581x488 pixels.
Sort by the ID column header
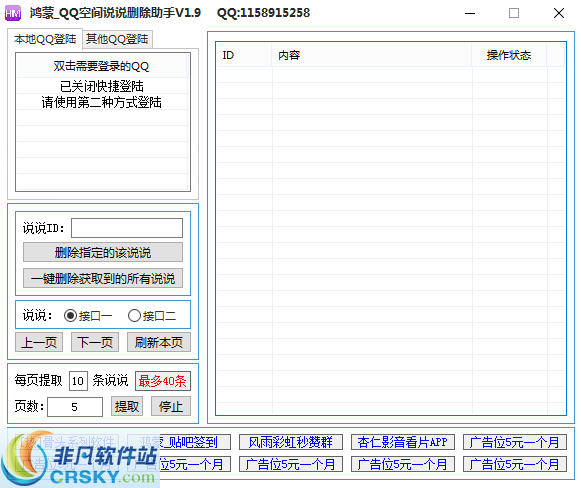[244, 55]
